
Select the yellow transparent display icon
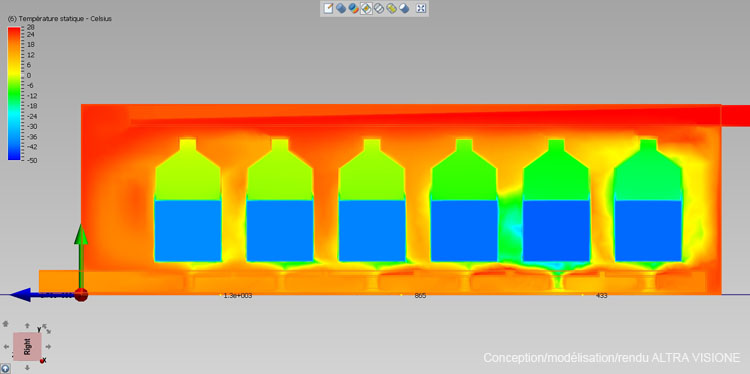click(x=392, y=8)
